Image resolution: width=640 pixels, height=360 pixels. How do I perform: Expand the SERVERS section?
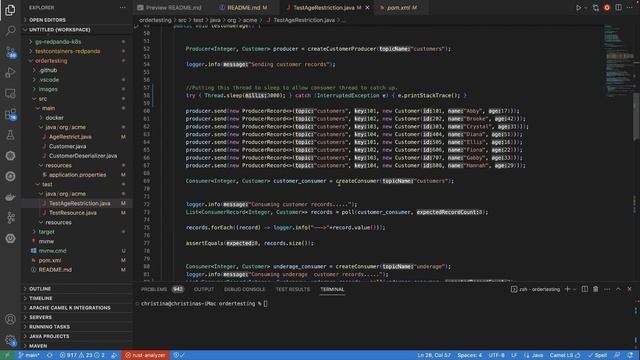pyautogui.click(x=76, y=317)
